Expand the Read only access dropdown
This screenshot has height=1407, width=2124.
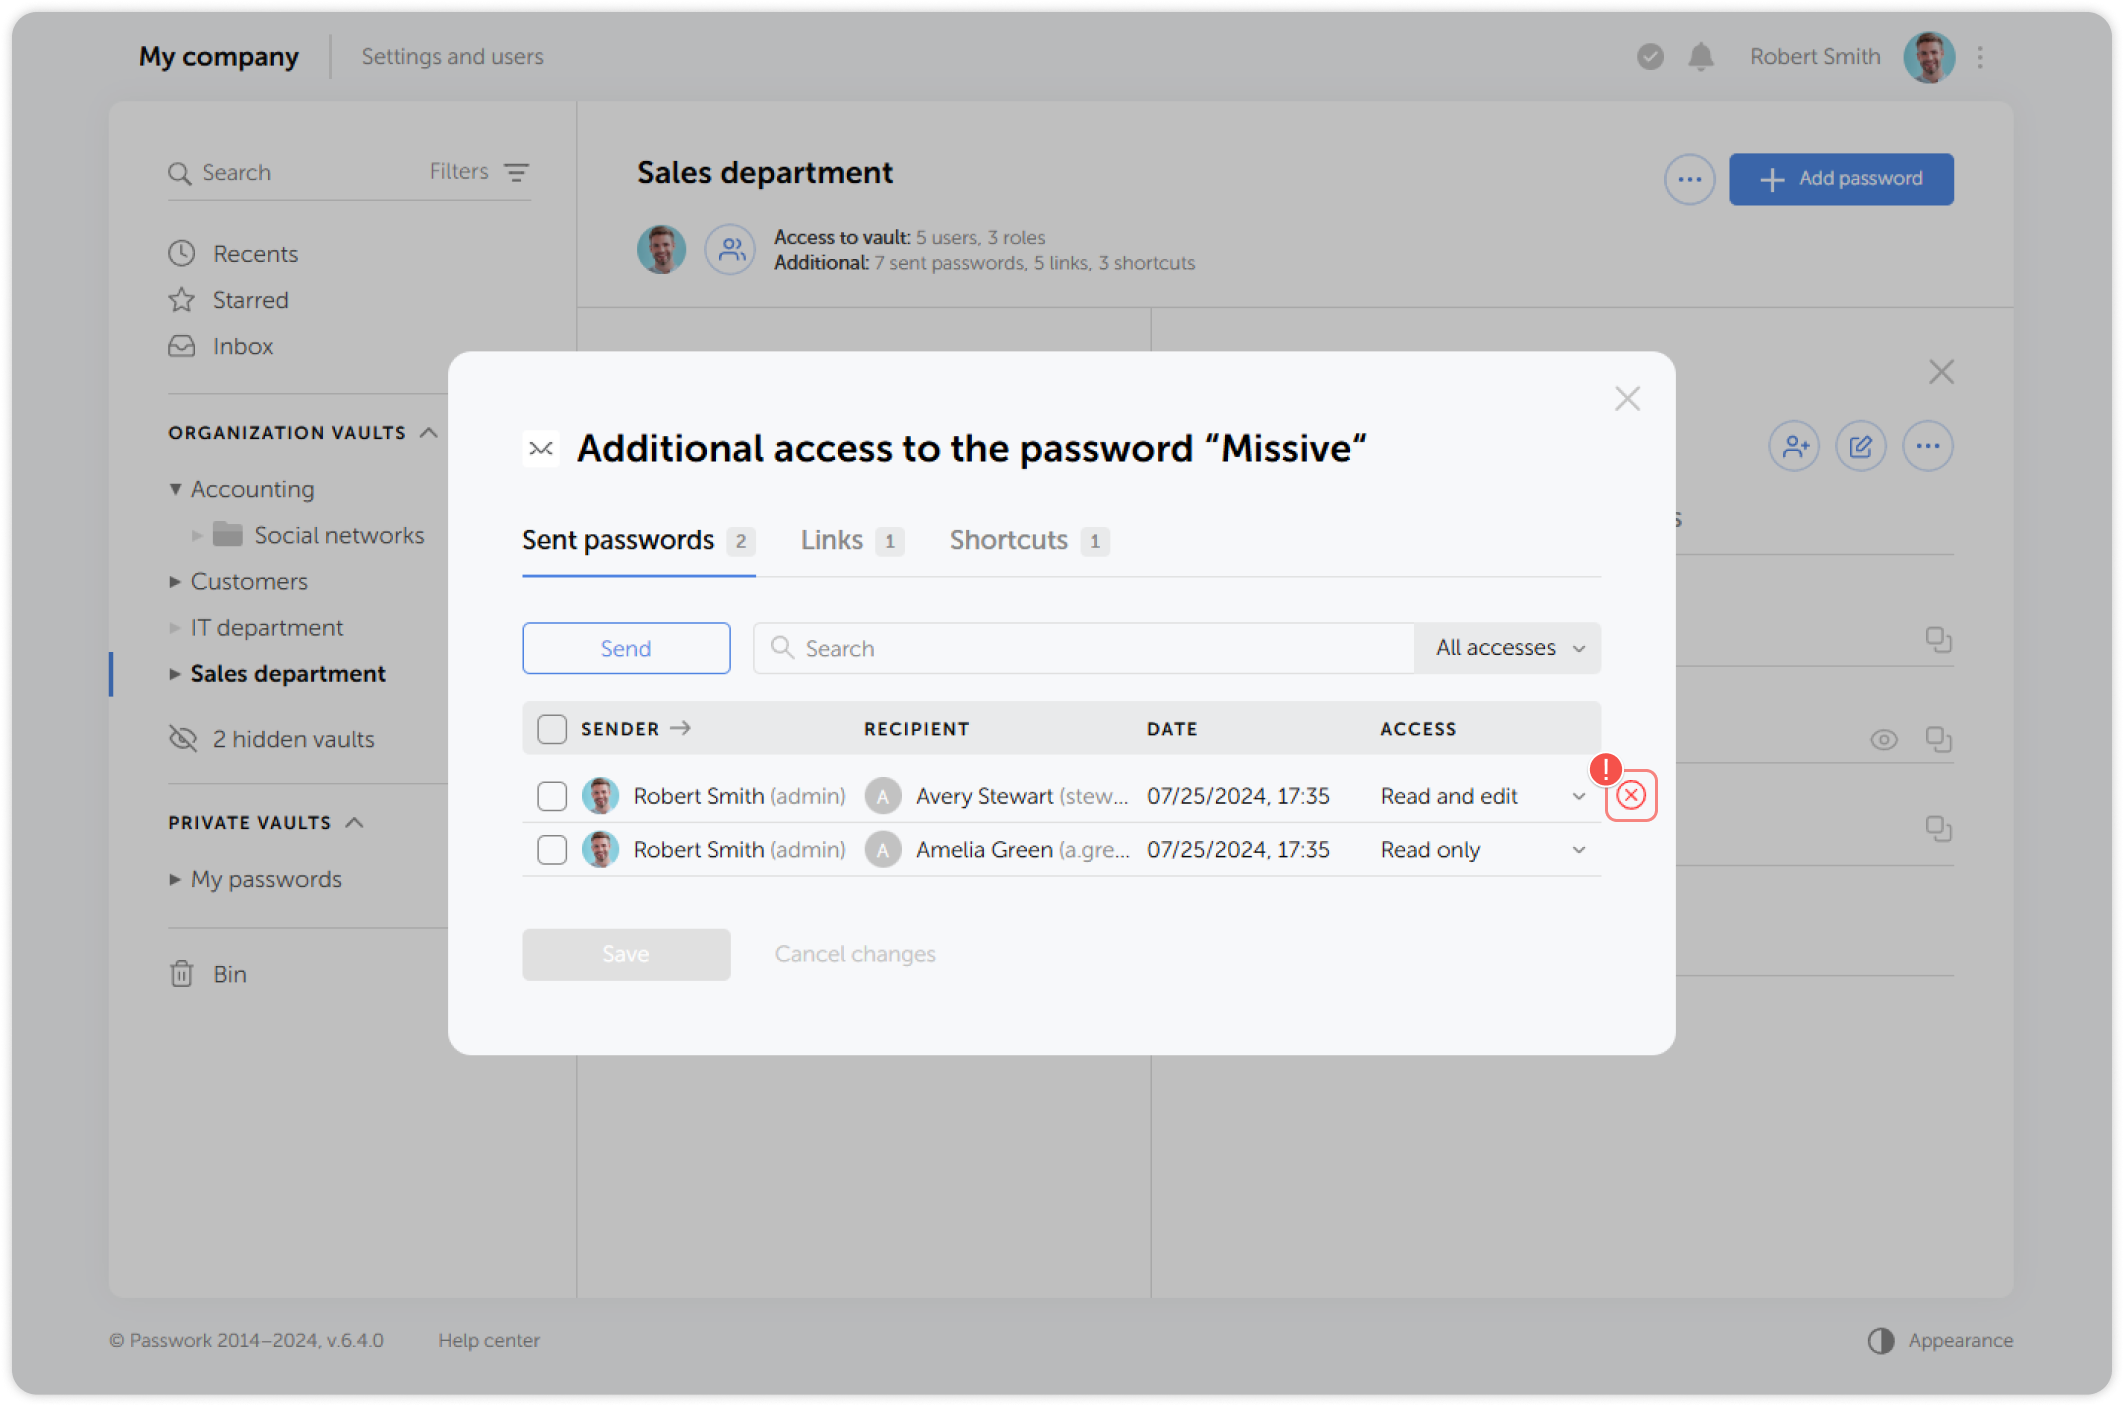[1578, 850]
